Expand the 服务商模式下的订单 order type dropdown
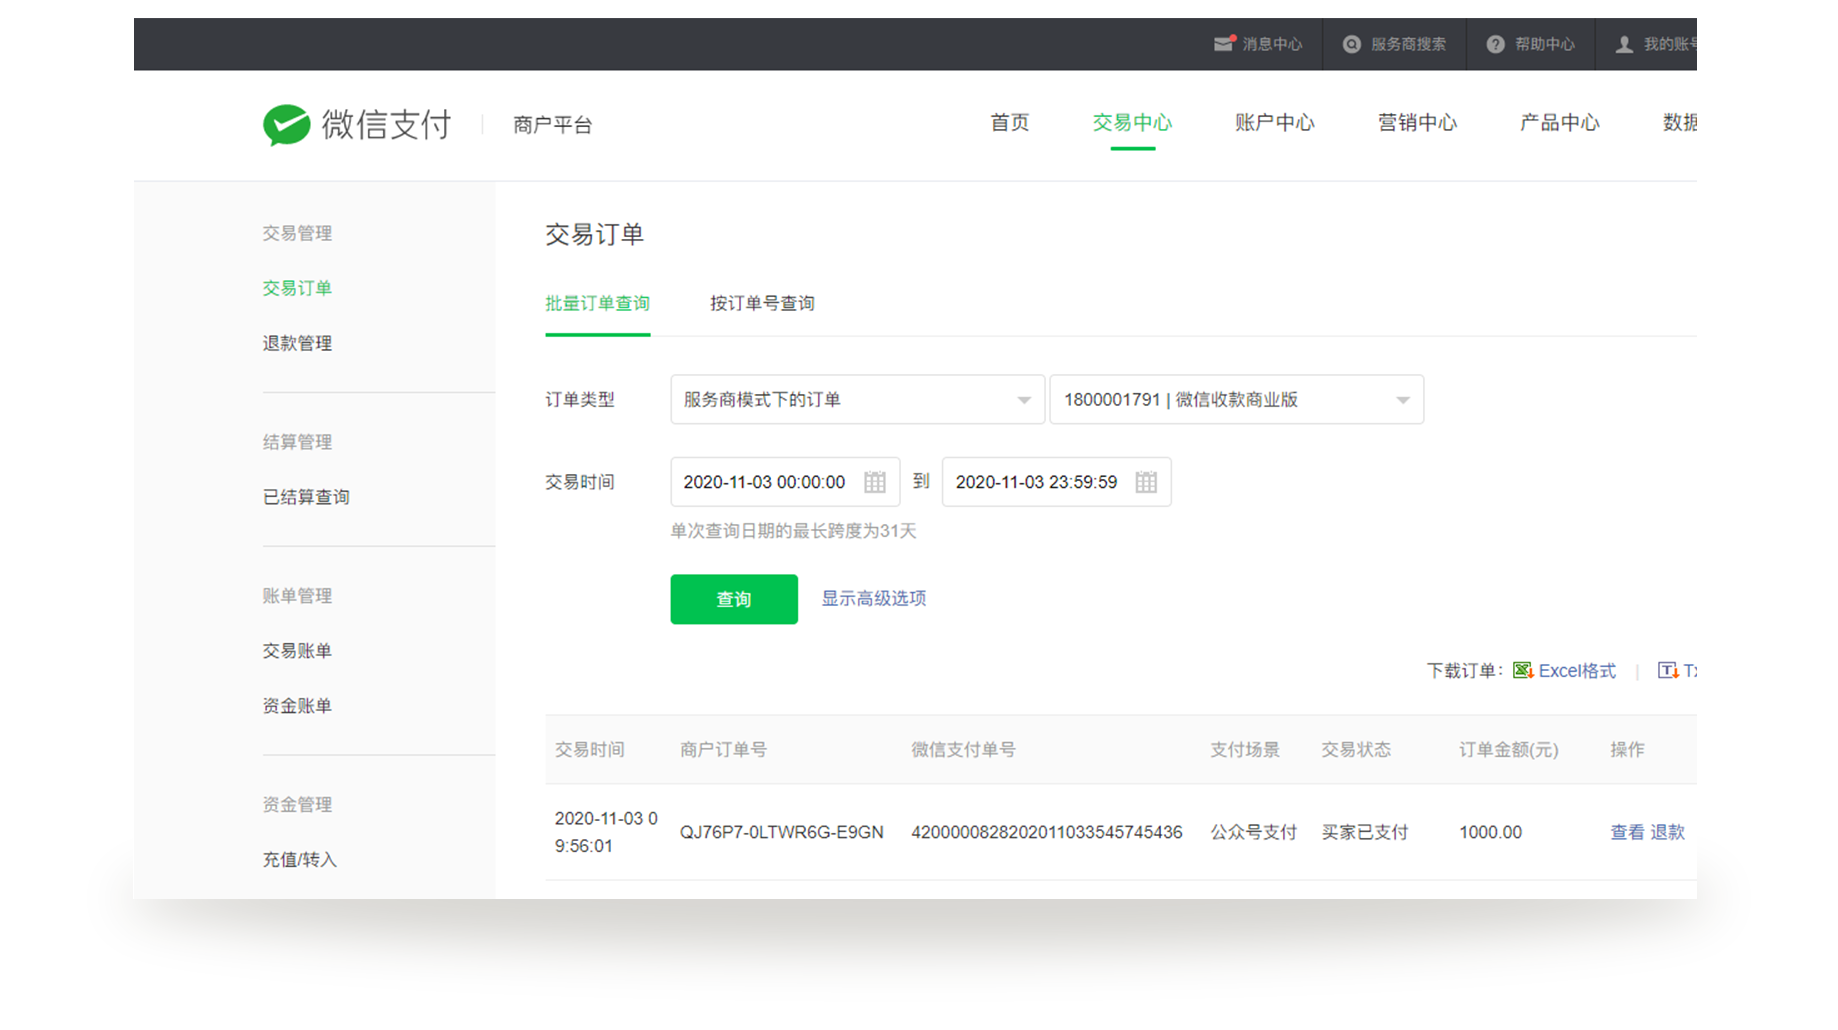Image resolution: width=1838 pixels, height=1030 pixels. pyautogui.click(x=857, y=399)
